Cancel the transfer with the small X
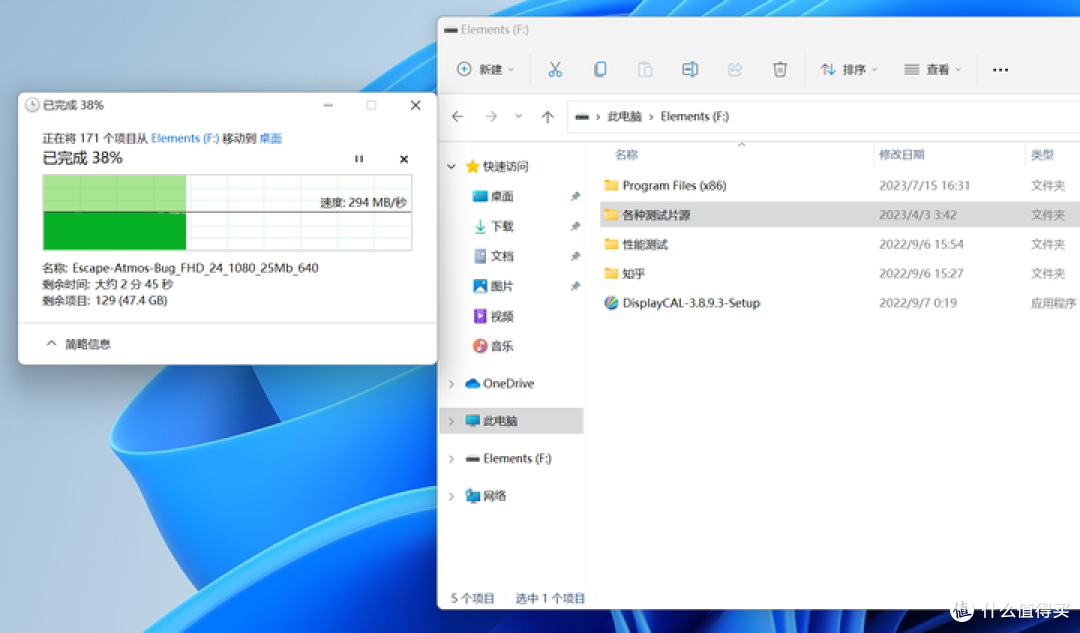The image size is (1080, 633). tap(404, 159)
